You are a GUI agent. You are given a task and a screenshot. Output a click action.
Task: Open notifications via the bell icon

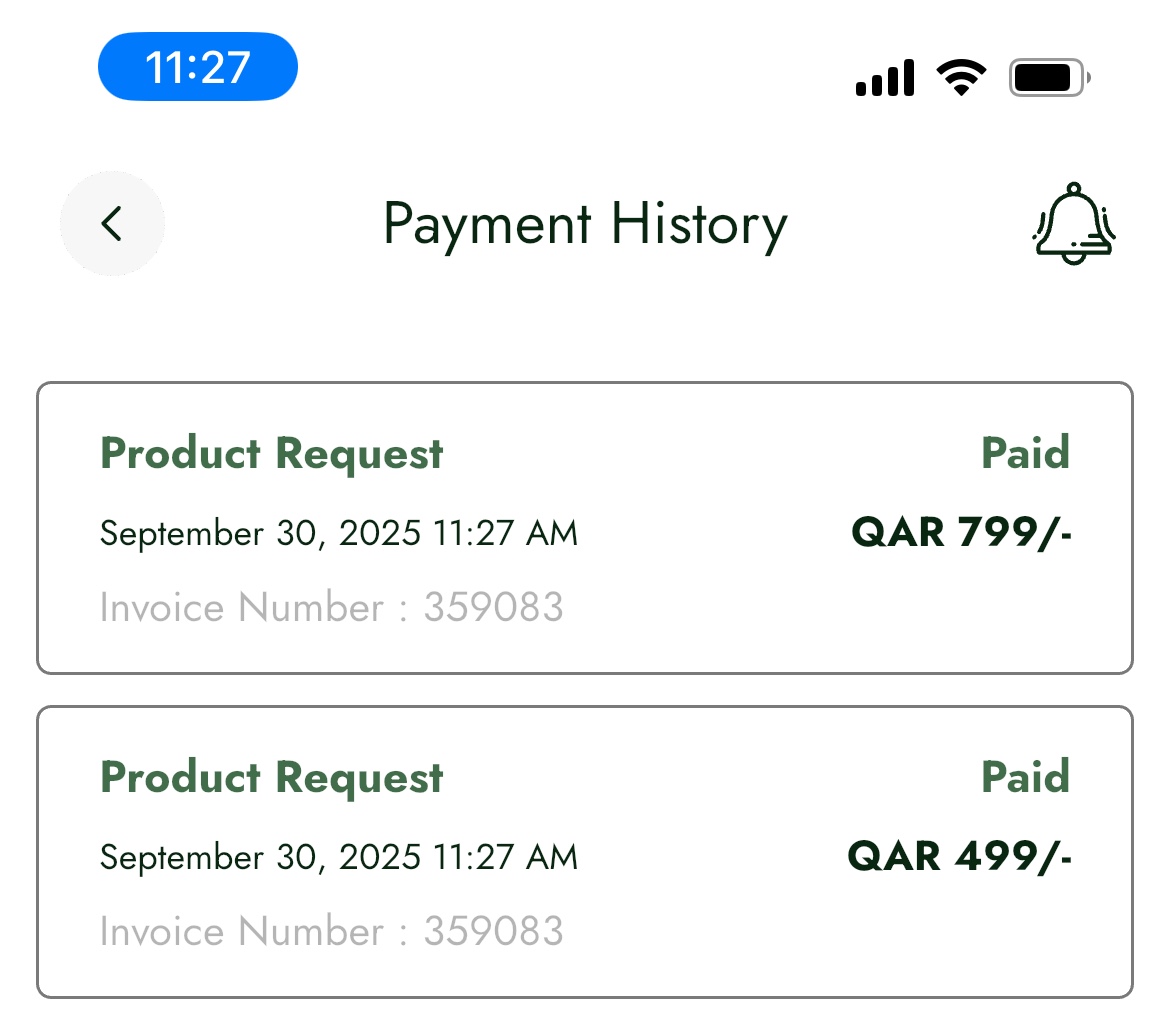[x=1073, y=224]
